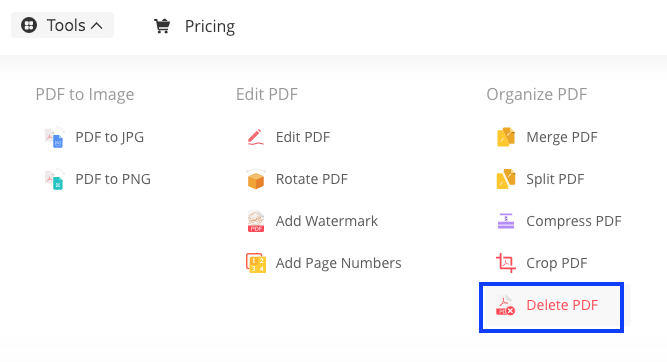Screen dimensions: 667x362
Task: Click the Rotate PDF cube icon
Action: click(x=256, y=179)
